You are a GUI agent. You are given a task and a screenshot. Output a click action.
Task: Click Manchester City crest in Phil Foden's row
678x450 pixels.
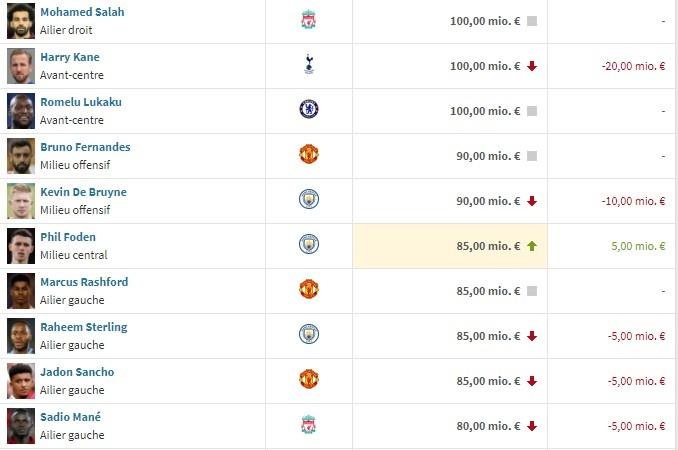[309, 244]
